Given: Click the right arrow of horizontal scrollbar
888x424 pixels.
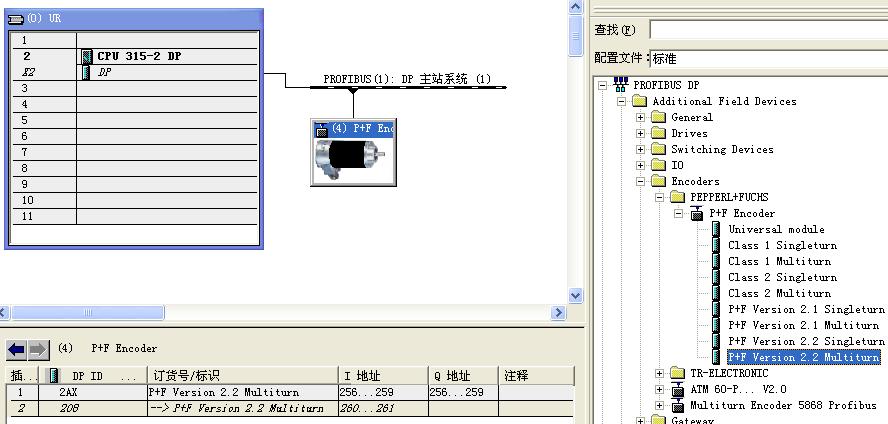Looking at the screenshot, I should pyautogui.click(x=558, y=312).
